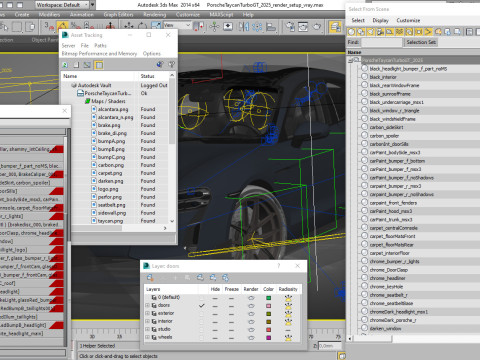Open the View reference coordinate system dropdown
Image resolution: width=480 pixels, height=360 pixels.
click(x=177, y=25)
